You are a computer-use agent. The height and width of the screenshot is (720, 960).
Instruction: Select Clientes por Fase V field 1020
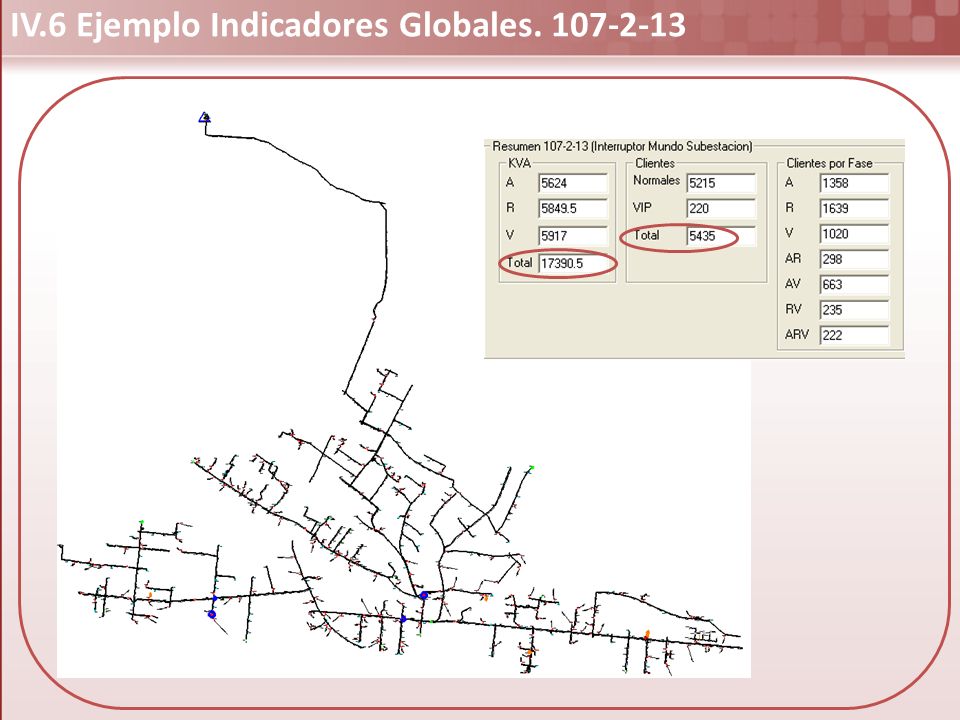click(x=854, y=234)
